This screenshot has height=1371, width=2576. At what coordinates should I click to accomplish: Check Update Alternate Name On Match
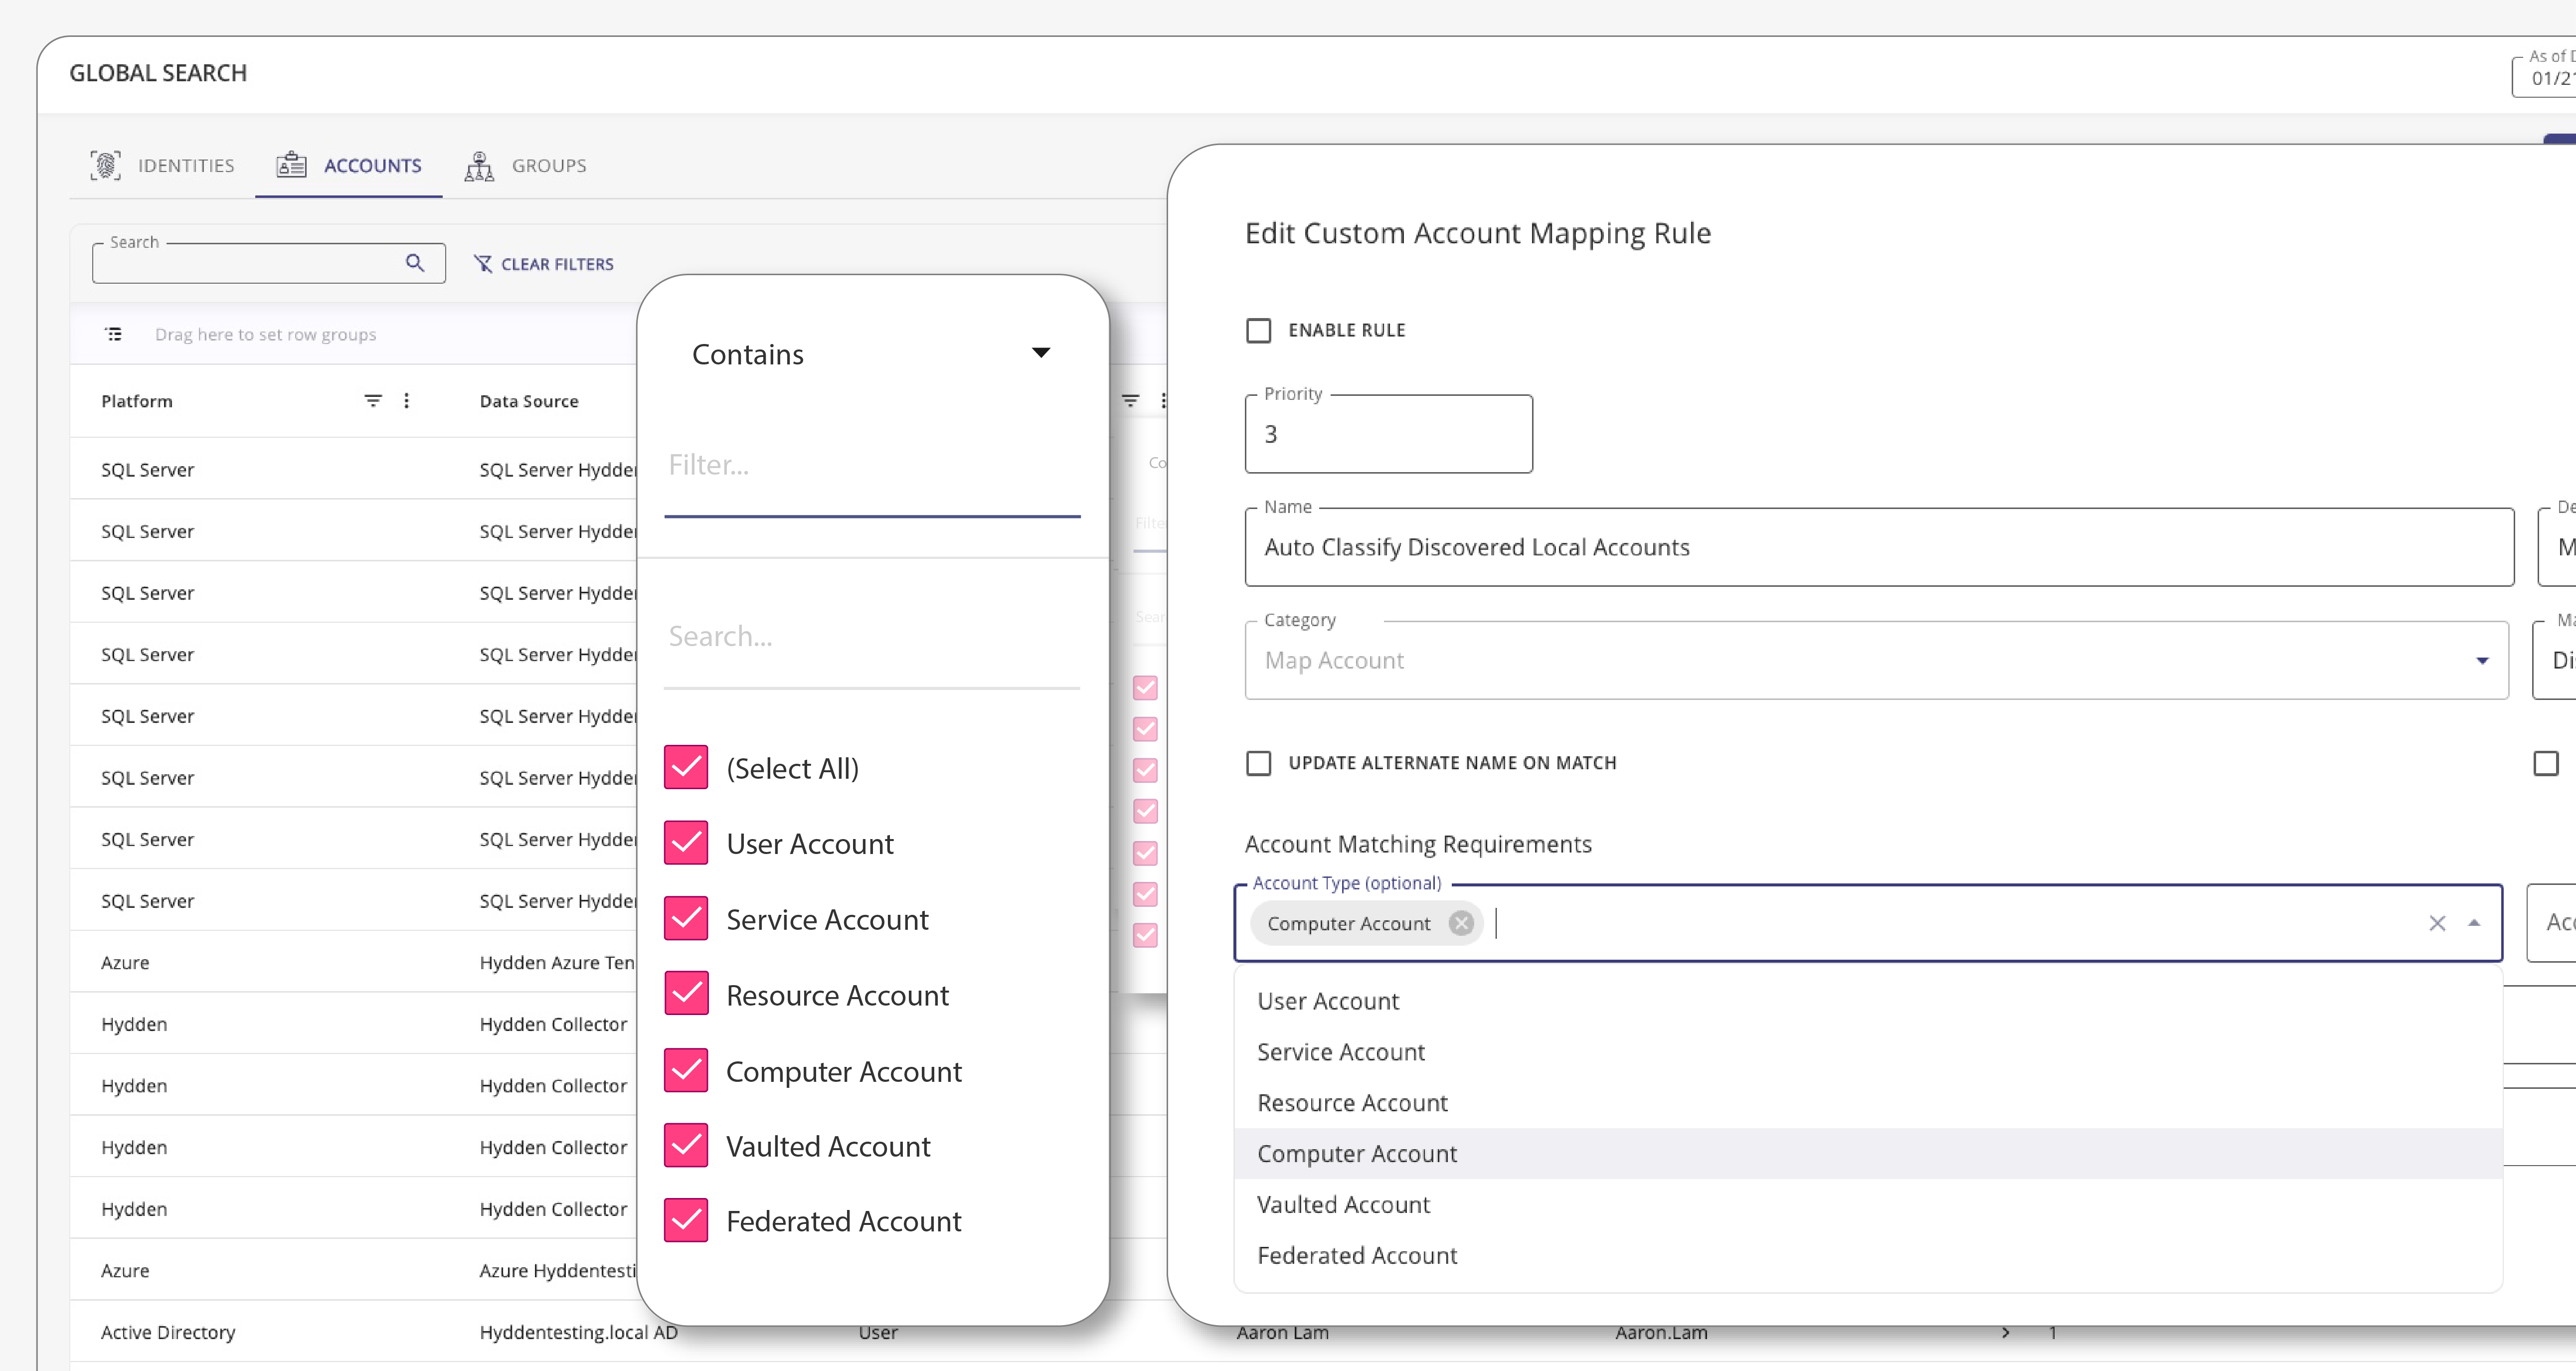point(1259,763)
